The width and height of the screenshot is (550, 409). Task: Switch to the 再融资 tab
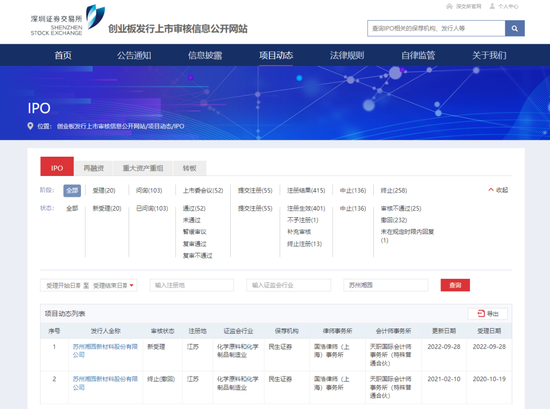pyautogui.click(x=94, y=168)
